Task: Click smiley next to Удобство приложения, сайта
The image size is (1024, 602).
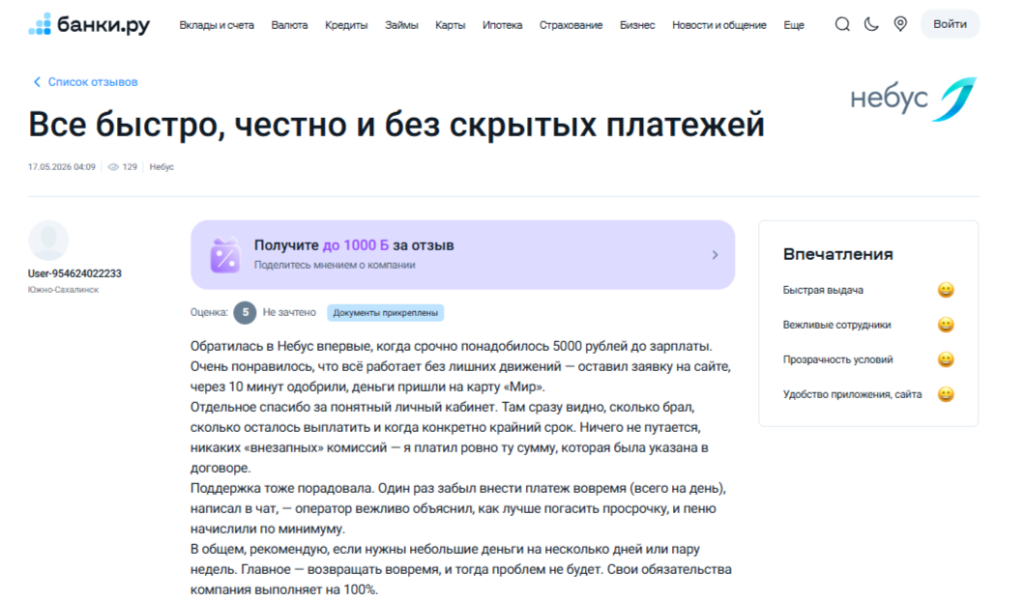Action: tap(946, 394)
